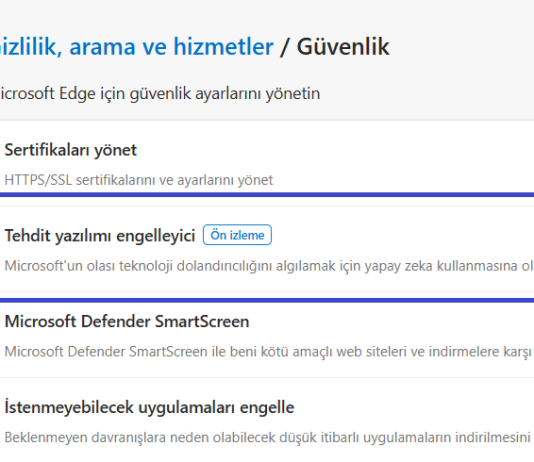Select İstenmeyebilecek uygulamaları engelle heading
Screen dimensions: 534x462
pos(150,407)
